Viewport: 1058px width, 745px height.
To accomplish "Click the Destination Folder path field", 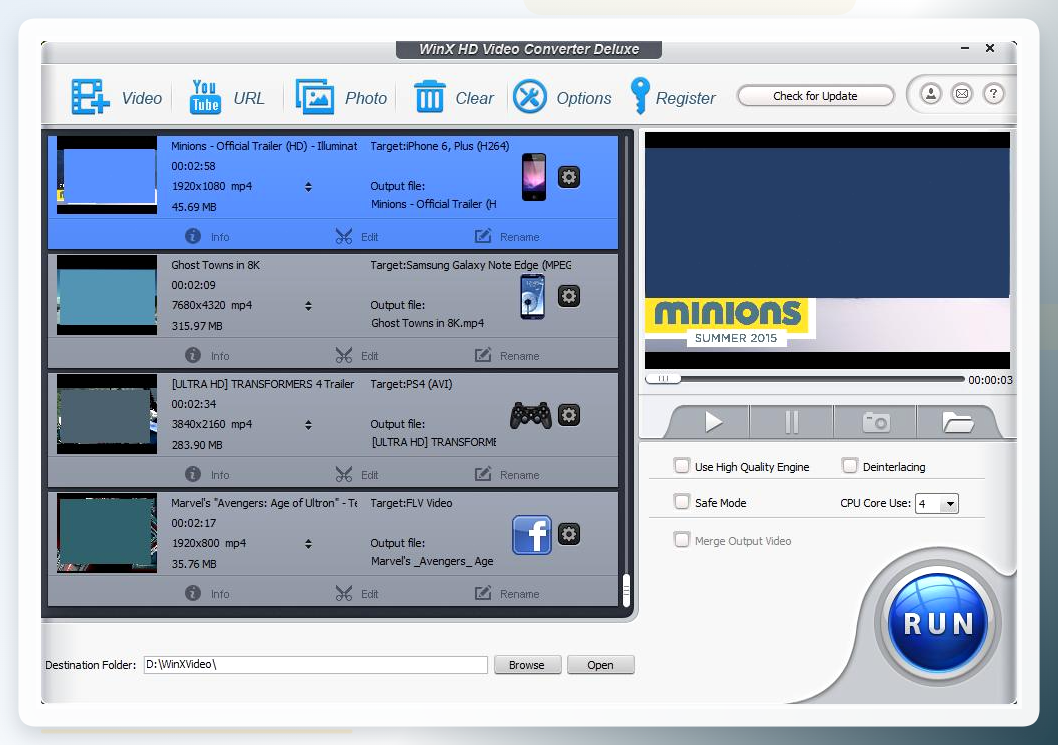I will tap(316, 665).
